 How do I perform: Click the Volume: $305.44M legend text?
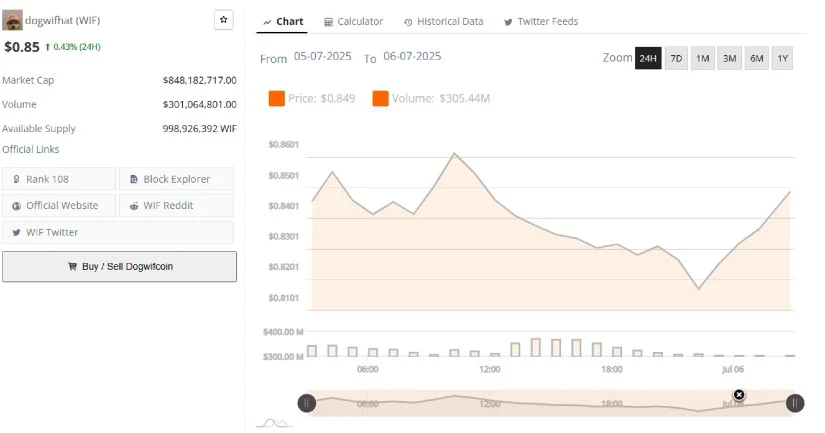(441, 98)
